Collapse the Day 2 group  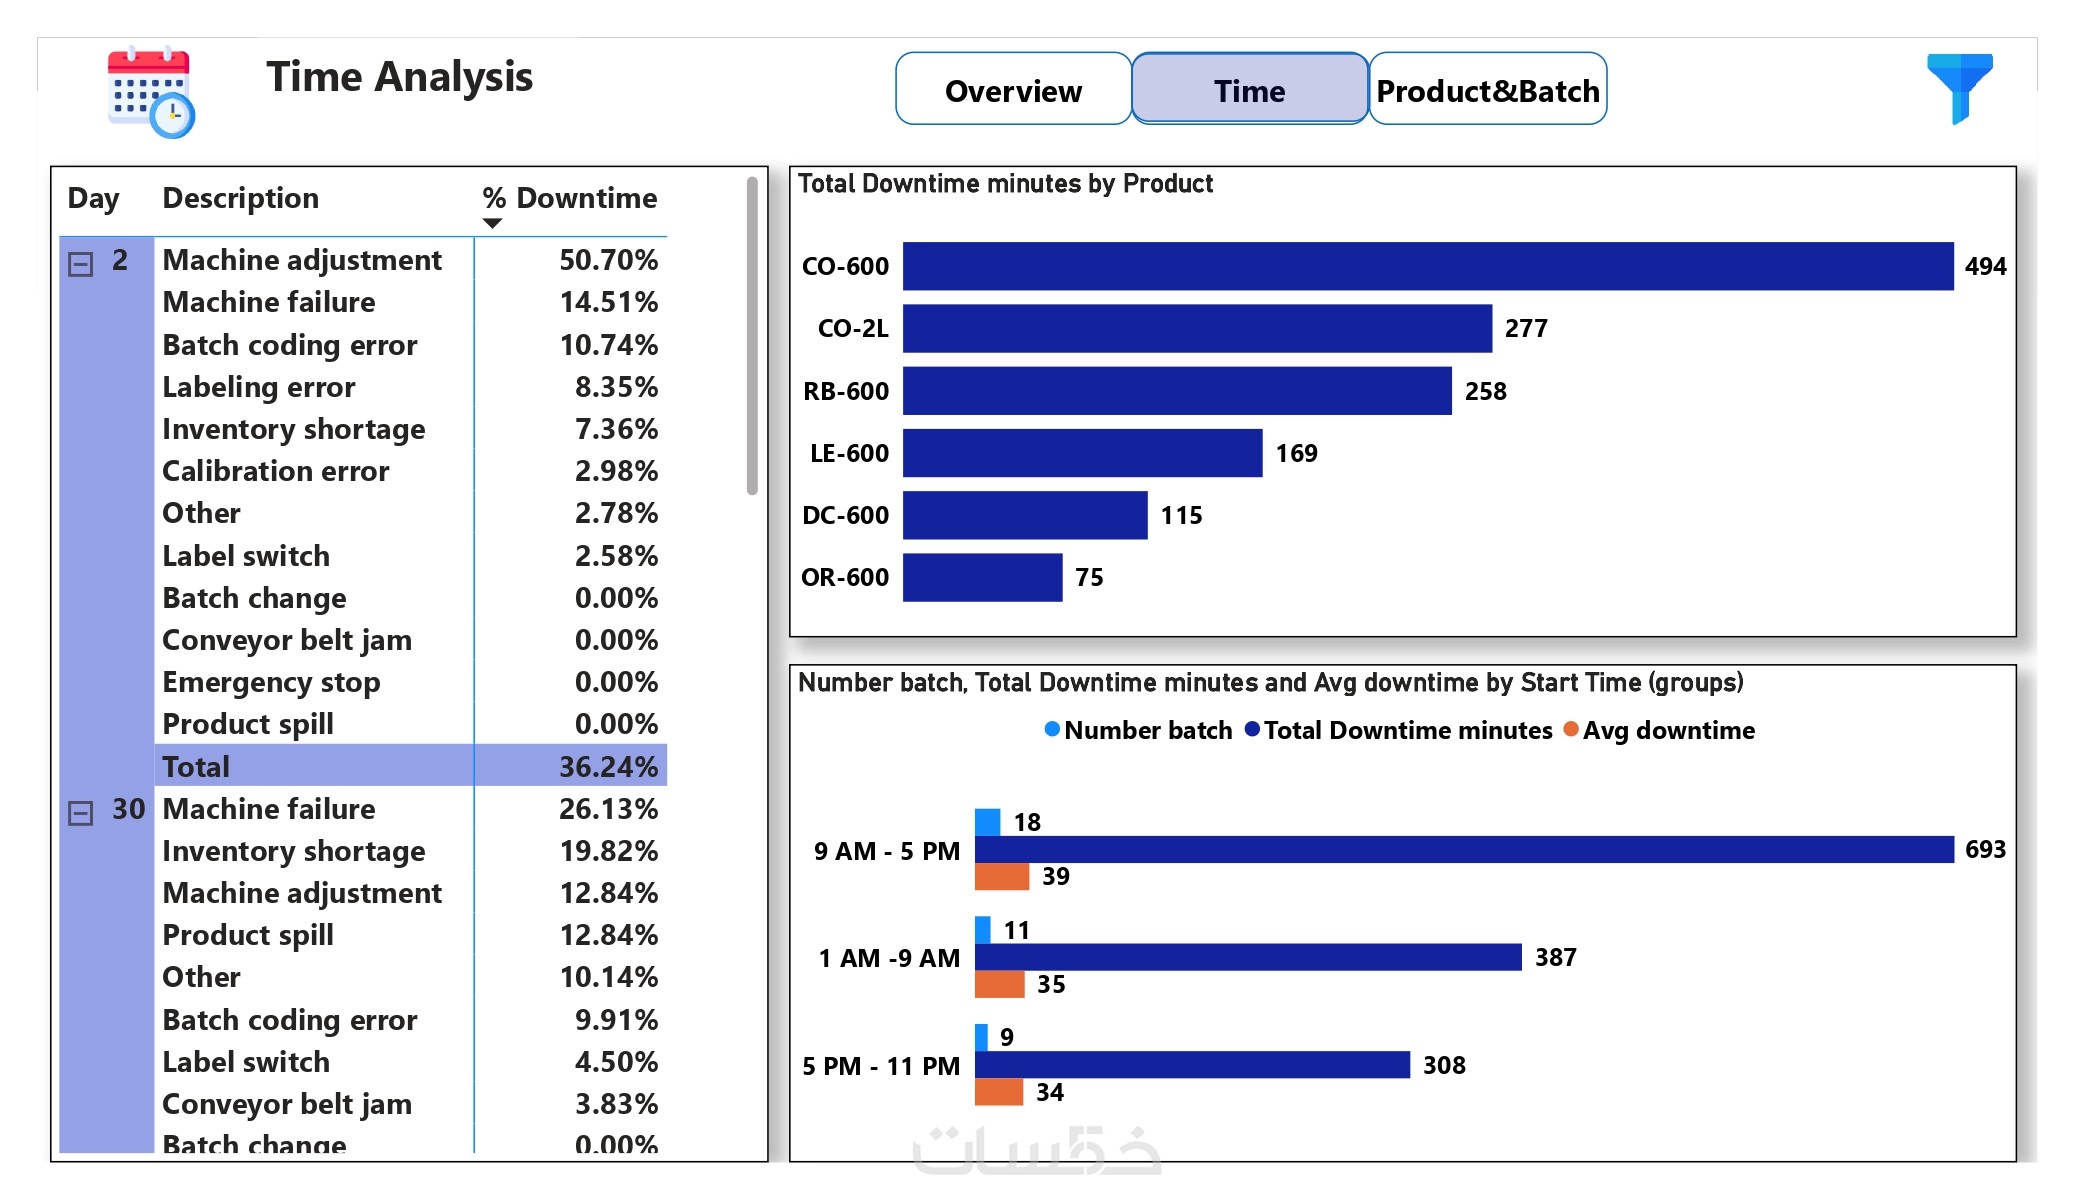click(x=80, y=264)
